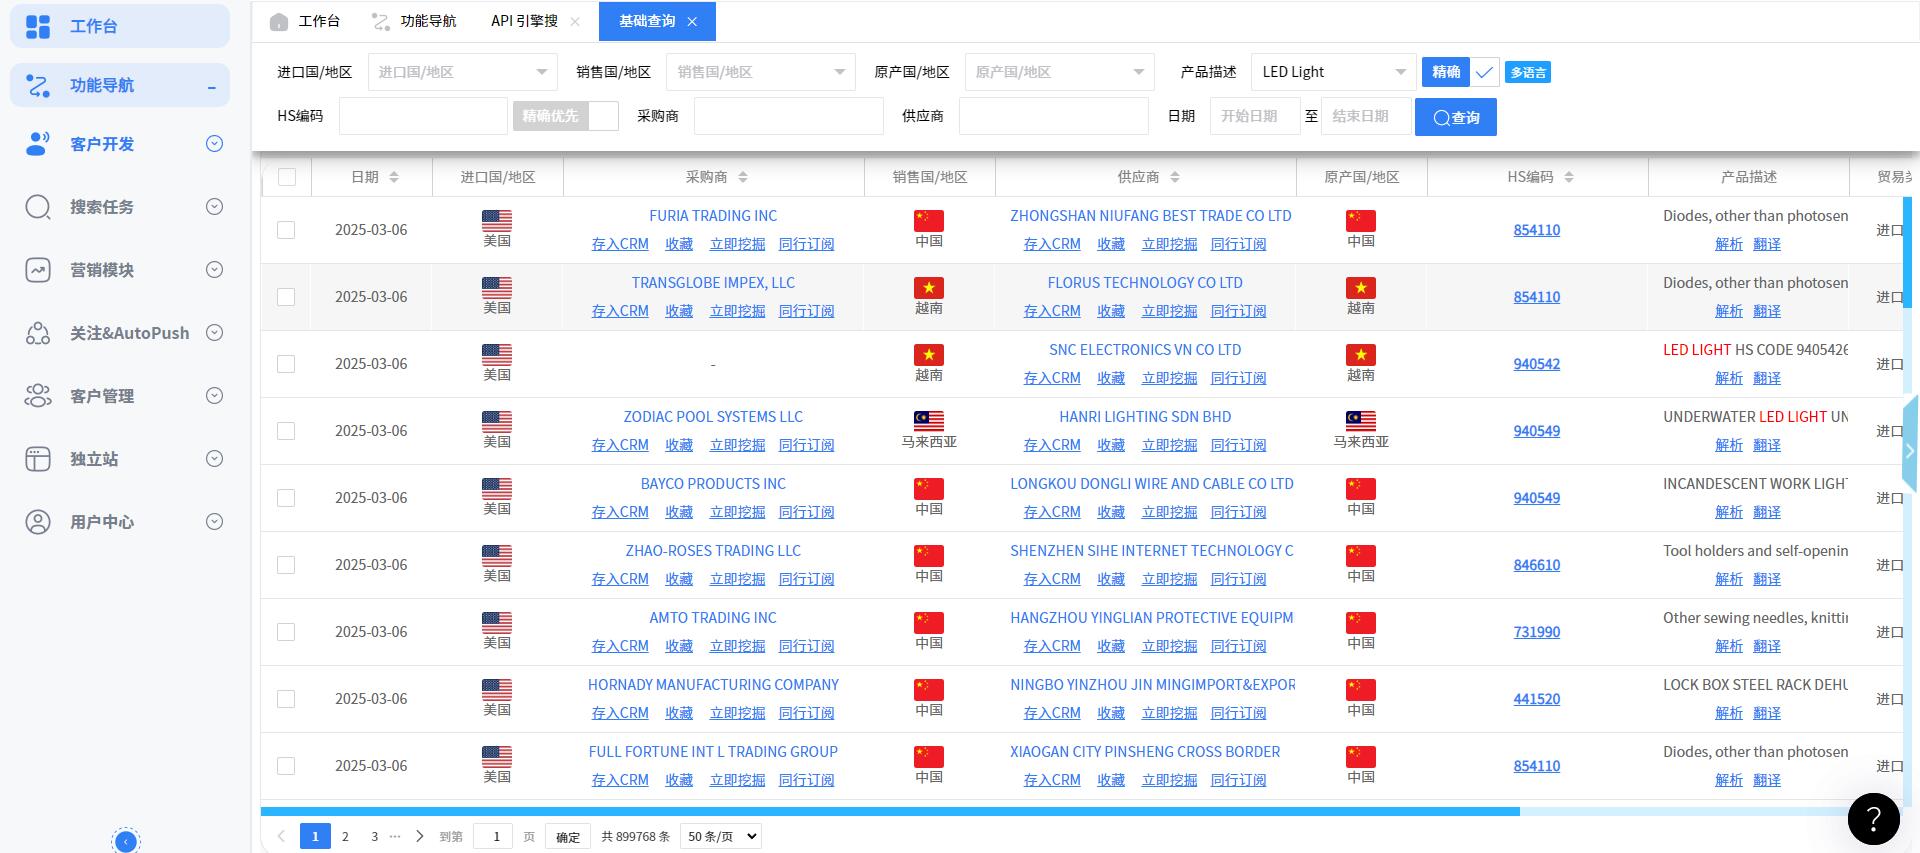This screenshot has height=853, width=1920.
Task: Click the 客户开发 person icon
Action: click(38, 144)
